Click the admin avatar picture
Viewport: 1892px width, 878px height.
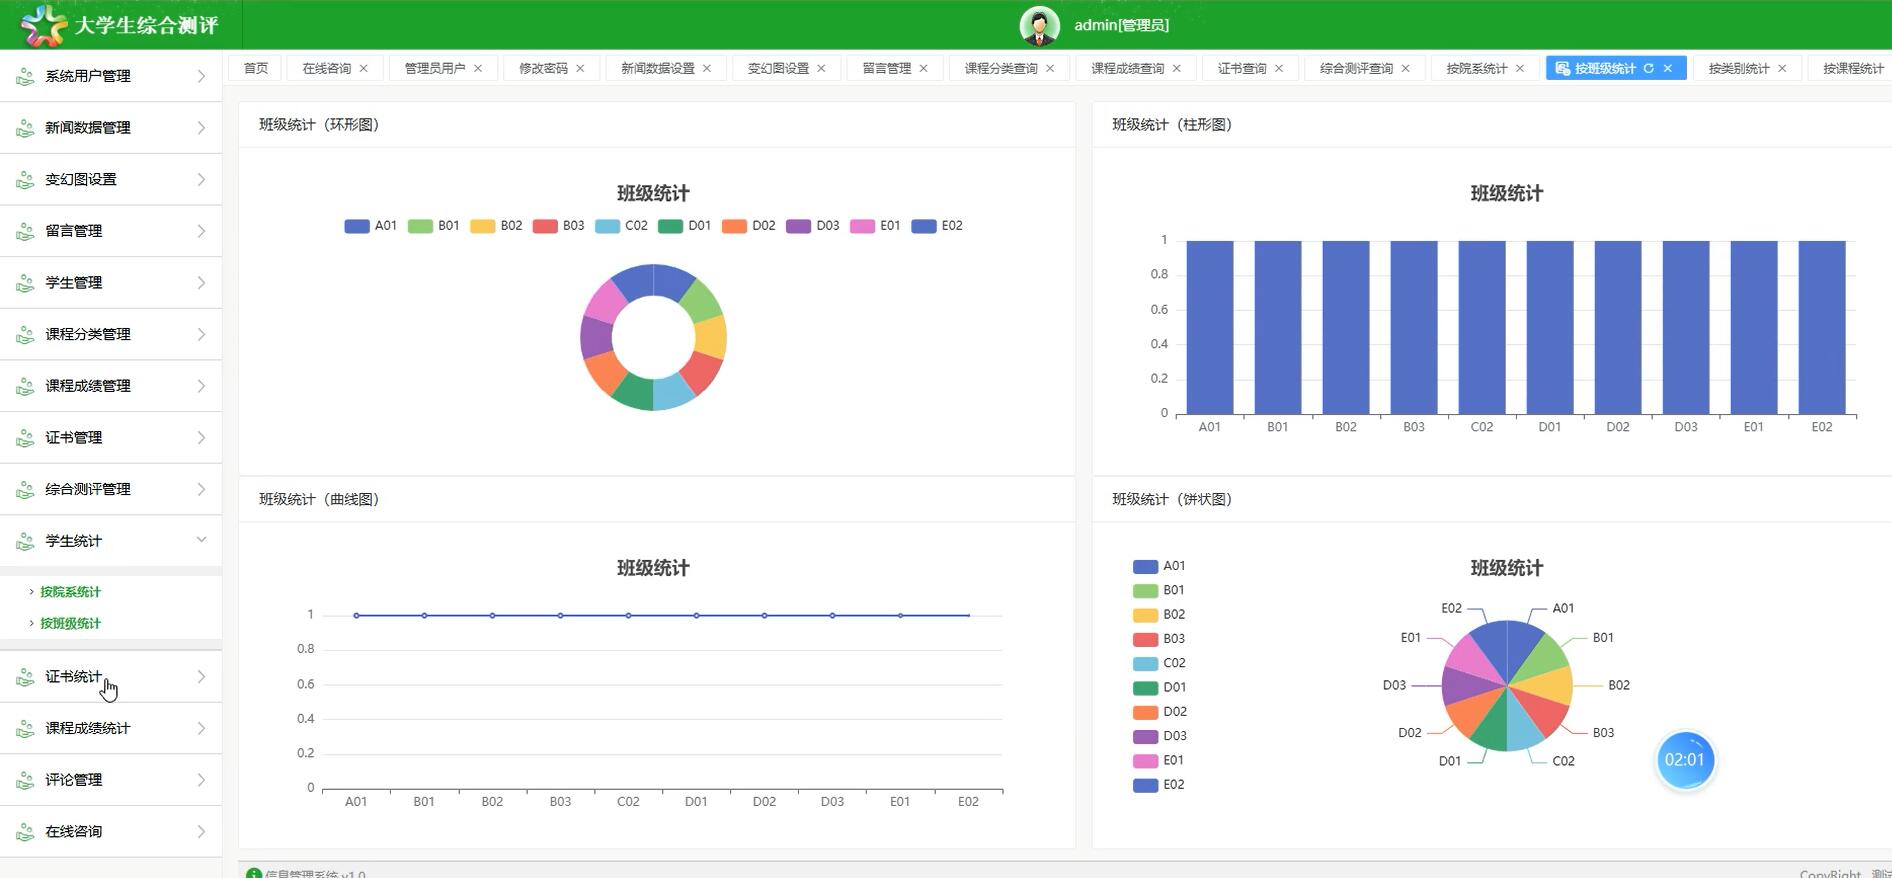click(x=1039, y=25)
